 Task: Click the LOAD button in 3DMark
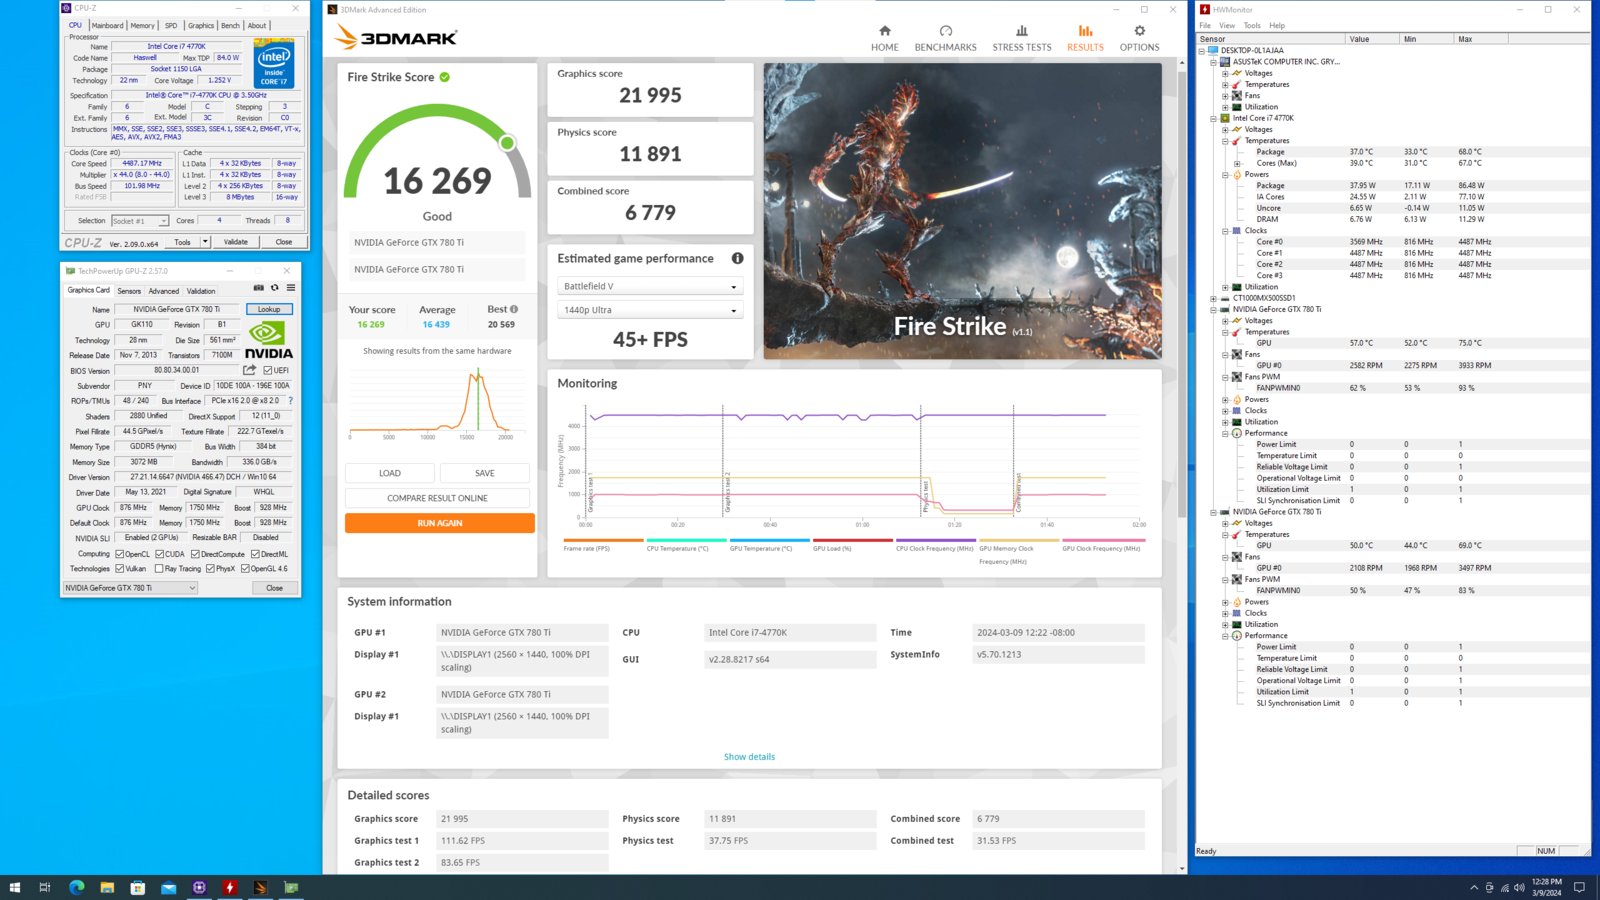[x=390, y=473]
